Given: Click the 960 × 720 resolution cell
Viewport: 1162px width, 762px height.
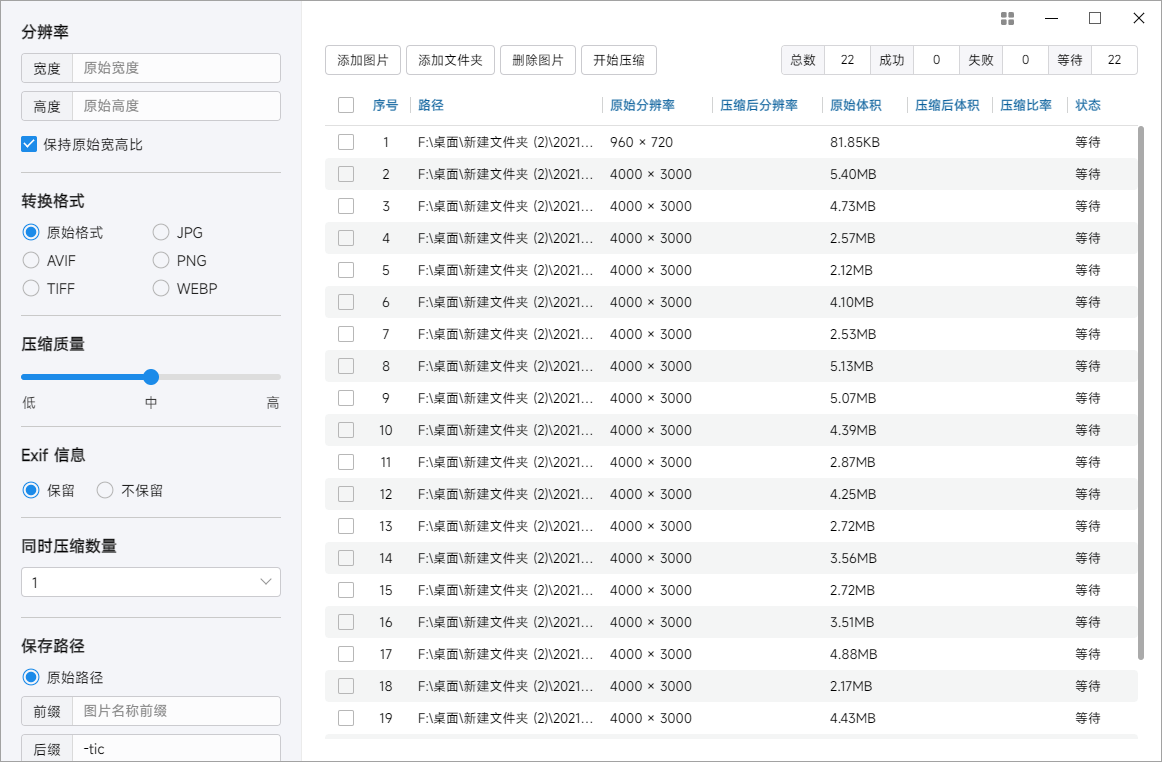Looking at the screenshot, I should point(642,142).
